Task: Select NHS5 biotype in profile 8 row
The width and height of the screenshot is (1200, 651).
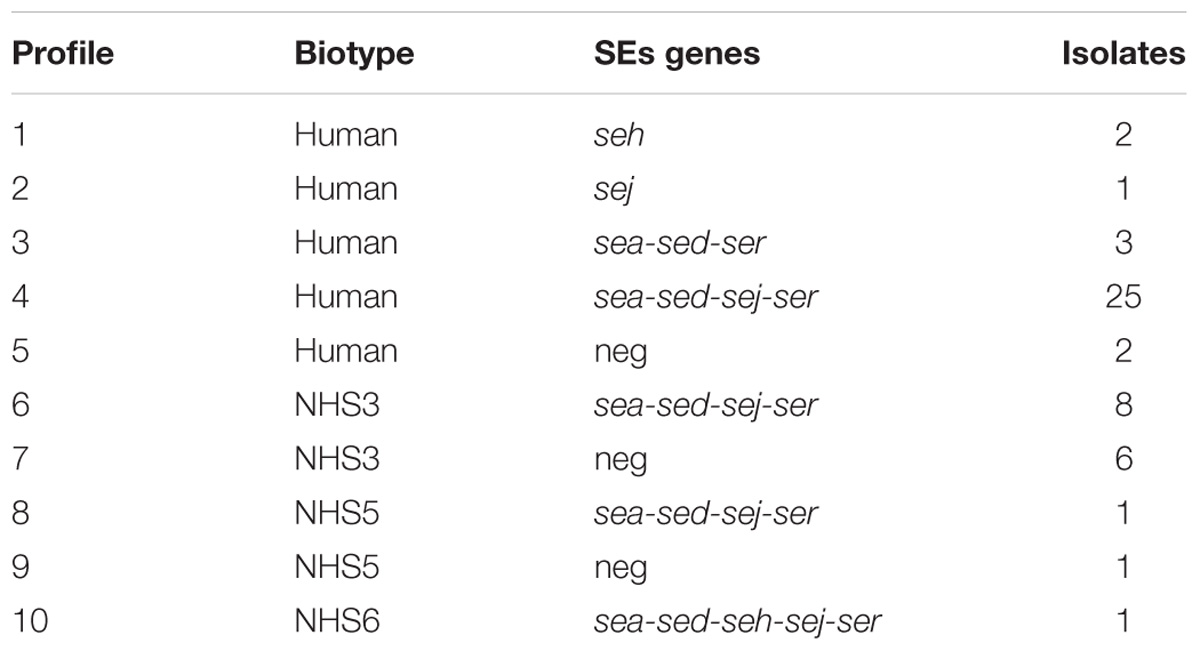Action: pos(337,513)
